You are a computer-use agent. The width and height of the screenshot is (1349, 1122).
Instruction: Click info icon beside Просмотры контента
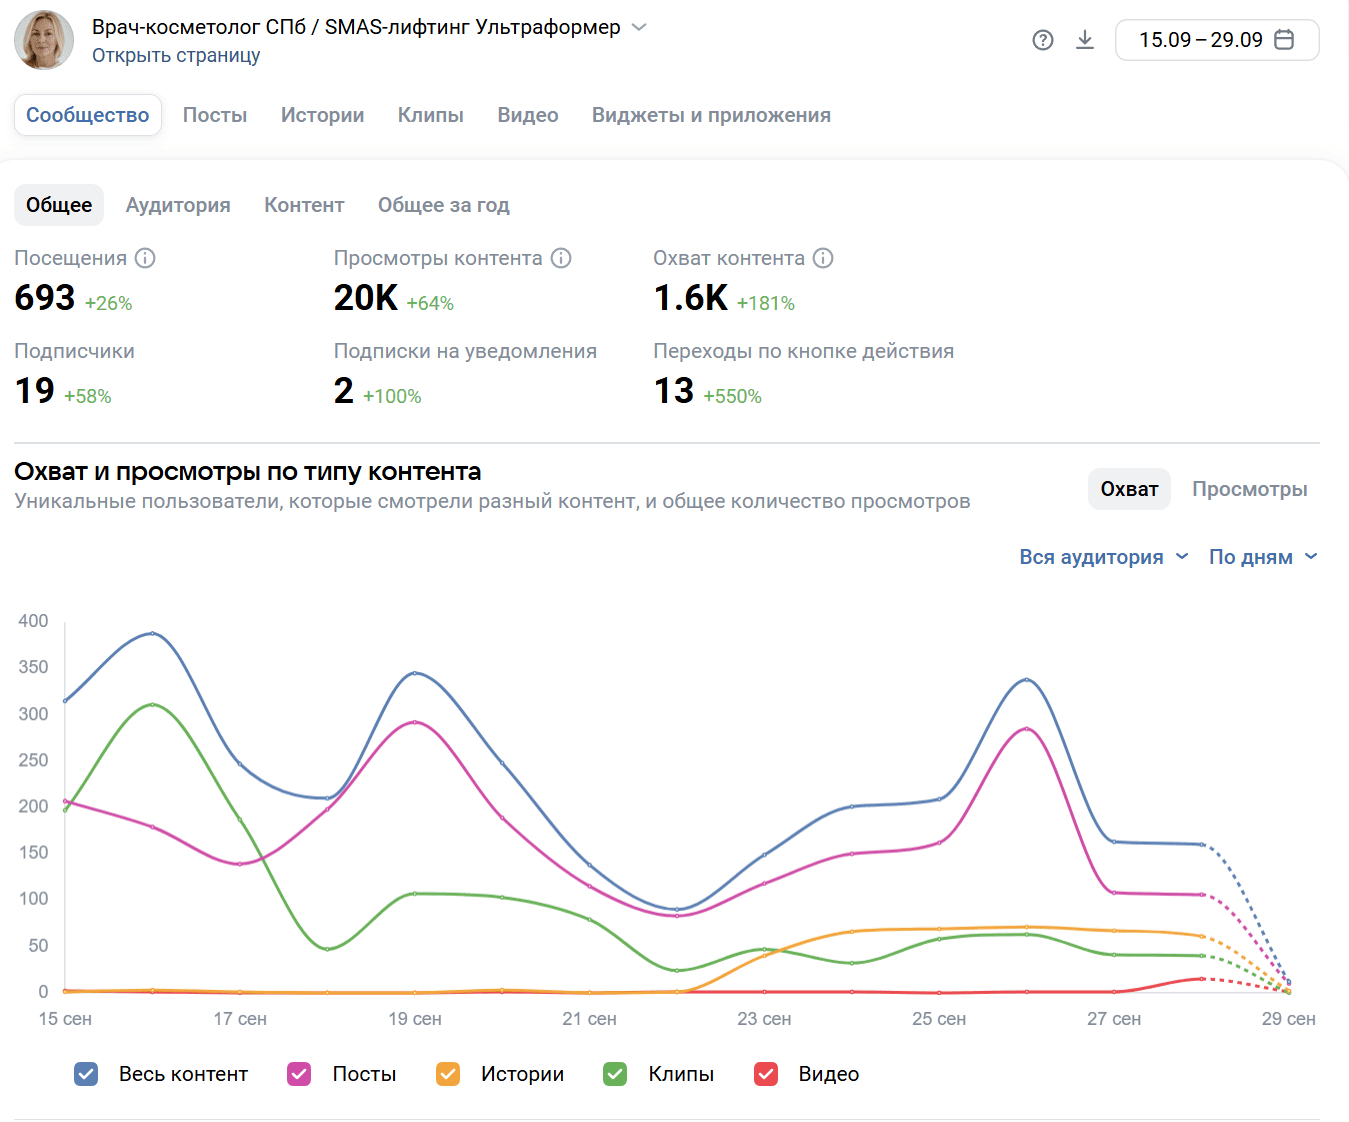(561, 258)
